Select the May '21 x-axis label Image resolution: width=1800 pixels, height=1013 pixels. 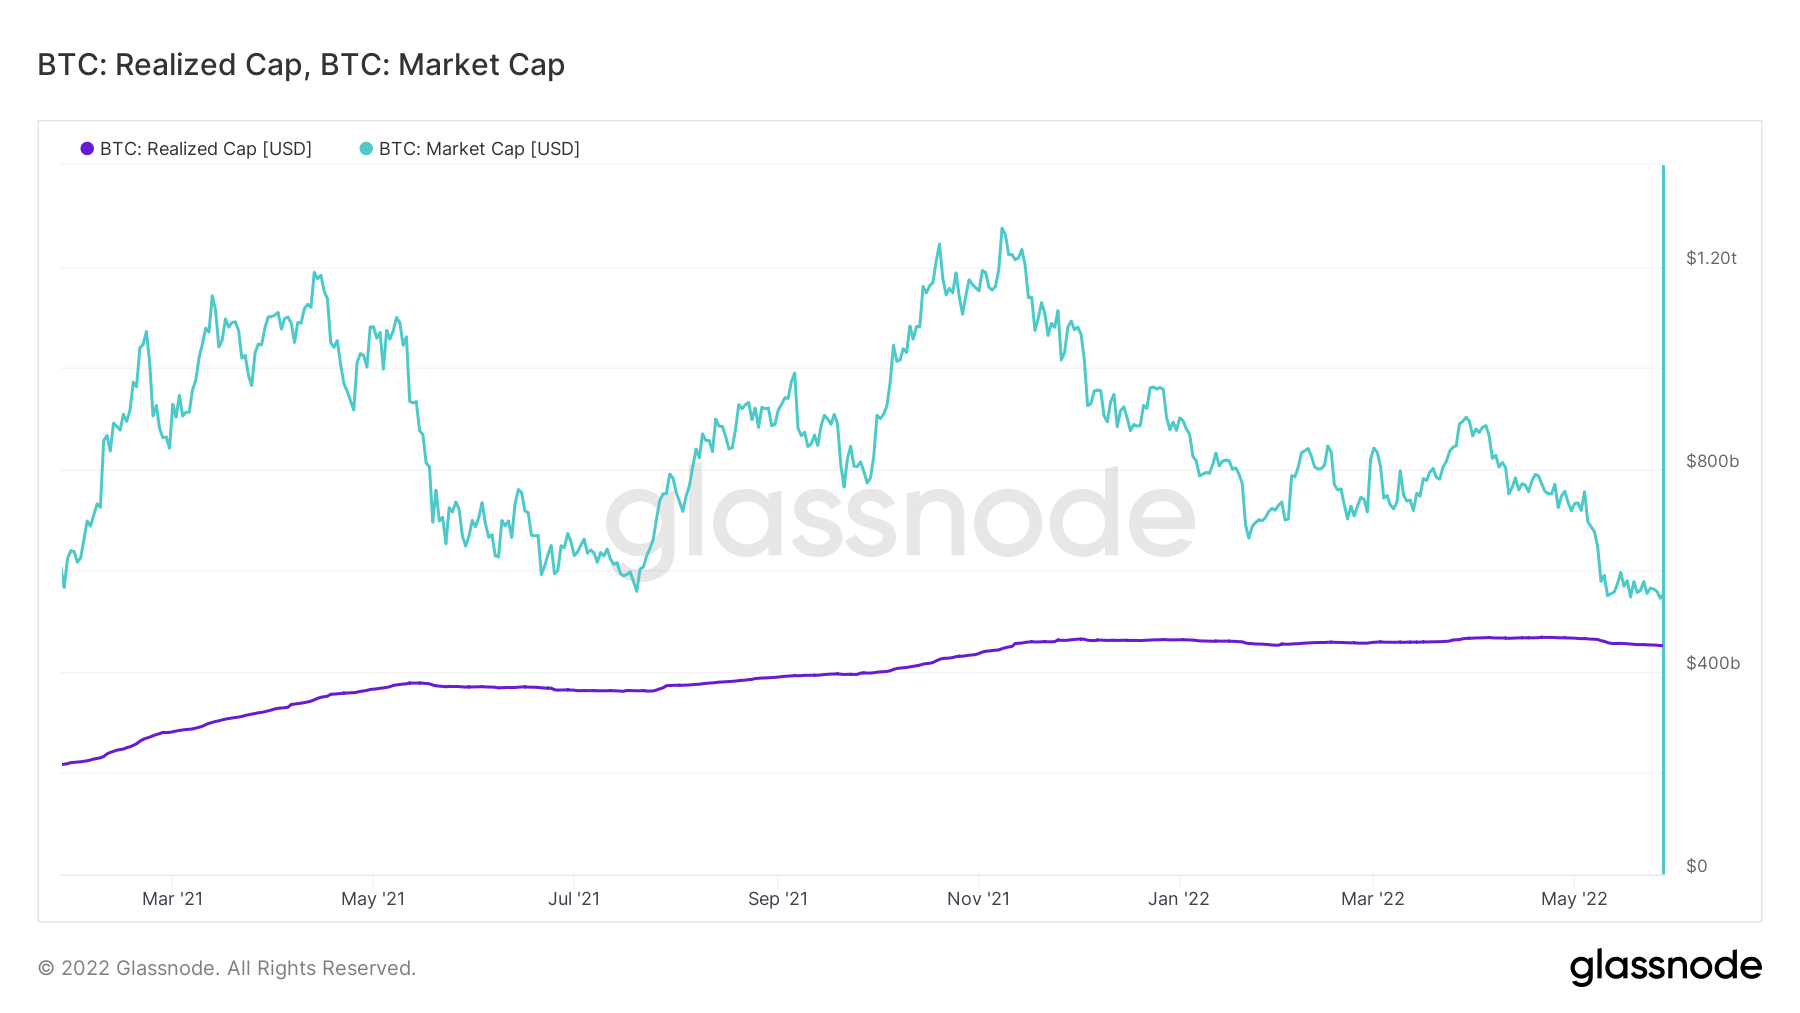(373, 899)
